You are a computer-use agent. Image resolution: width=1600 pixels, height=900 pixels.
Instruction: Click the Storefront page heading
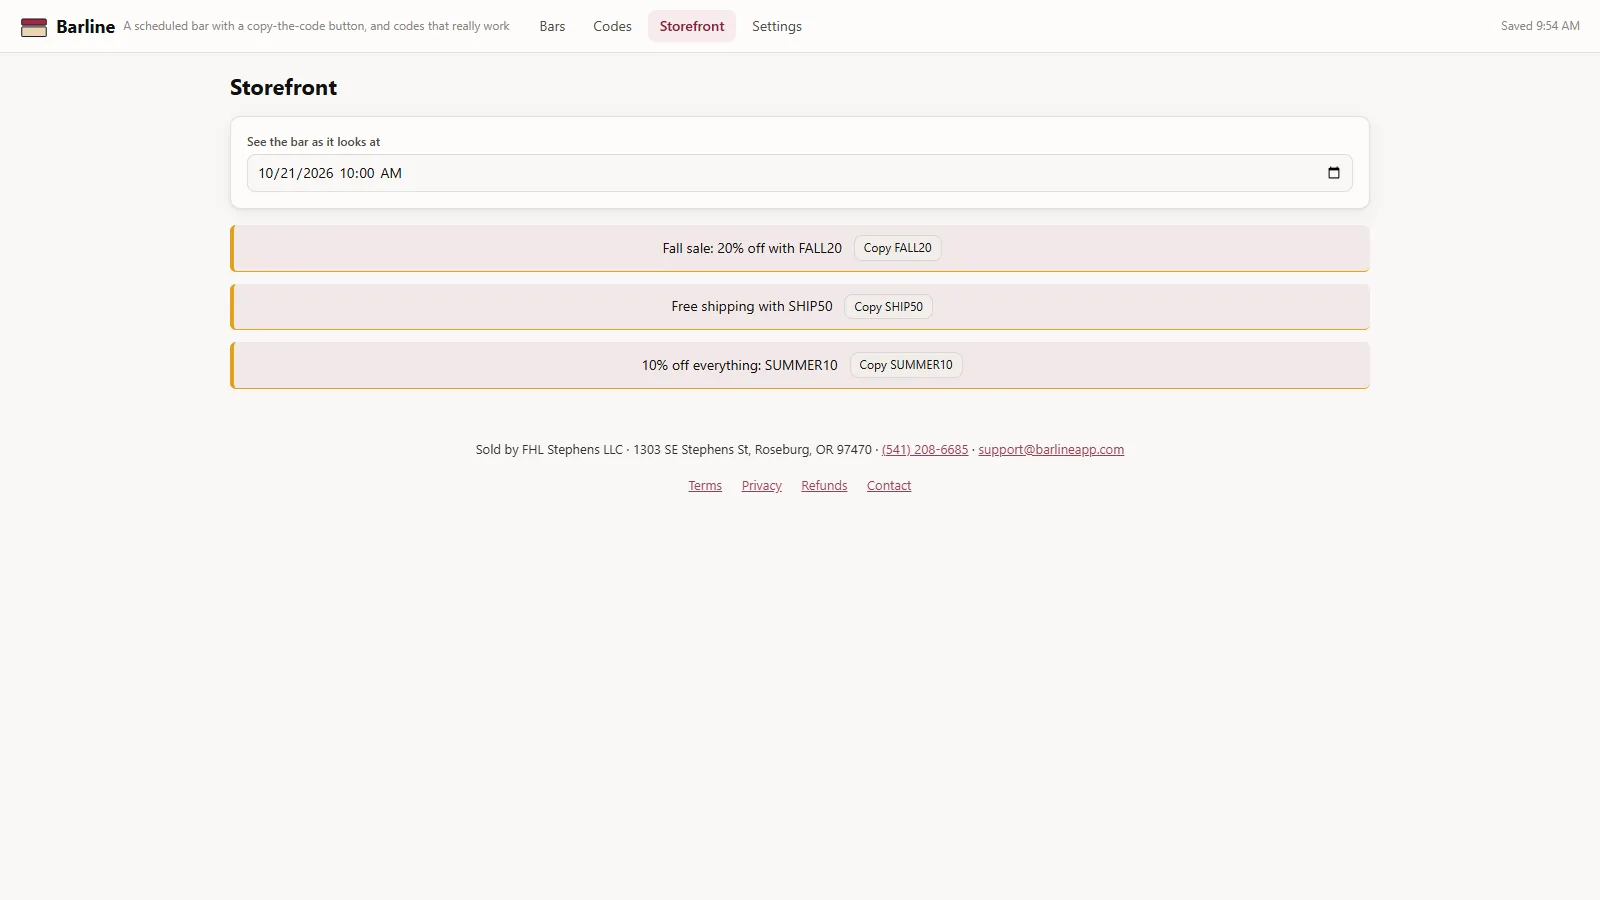(x=283, y=87)
